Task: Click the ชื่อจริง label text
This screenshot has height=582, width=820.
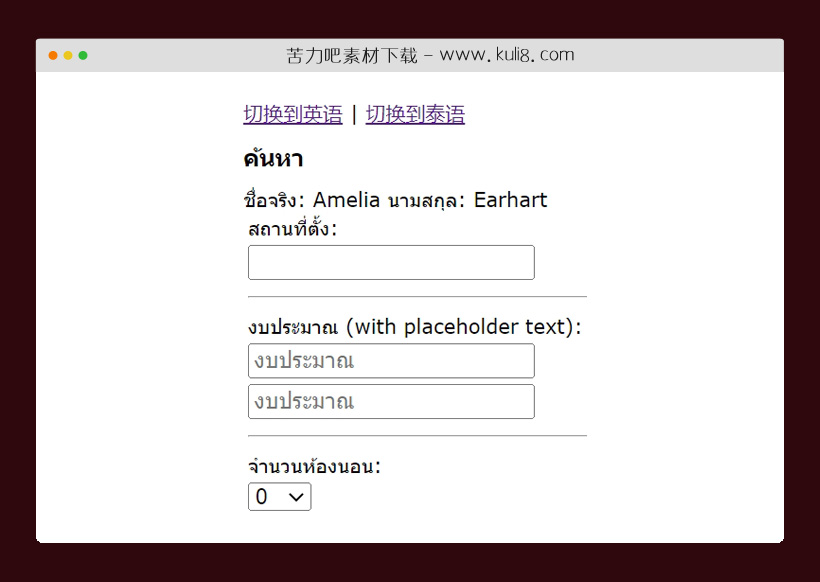Action: [273, 200]
